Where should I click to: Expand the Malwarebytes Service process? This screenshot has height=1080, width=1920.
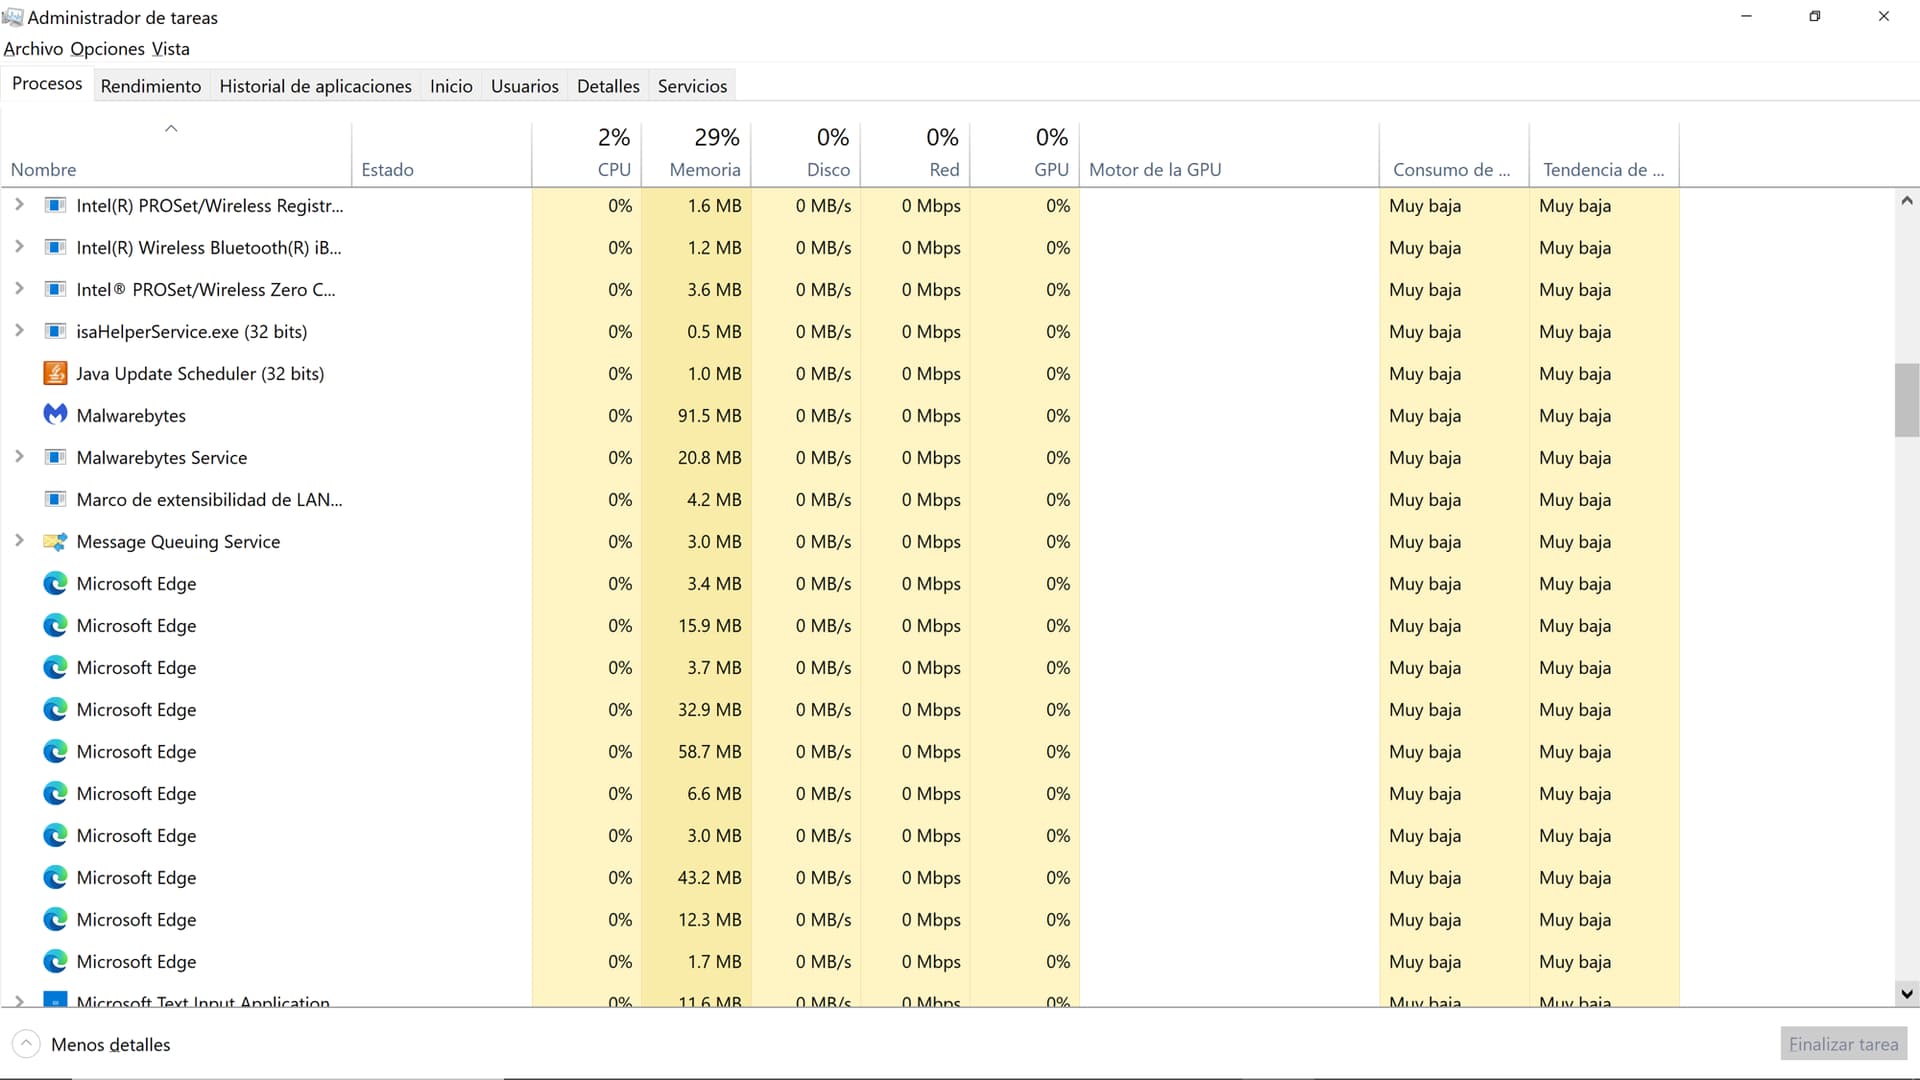(x=19, y=457)
